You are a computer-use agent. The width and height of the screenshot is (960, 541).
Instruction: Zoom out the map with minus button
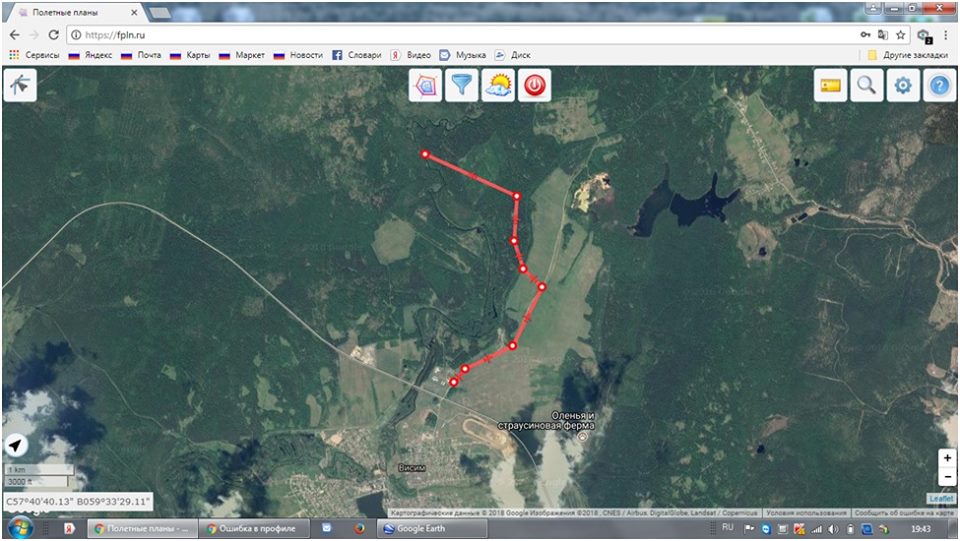click(x=947, y=477)
